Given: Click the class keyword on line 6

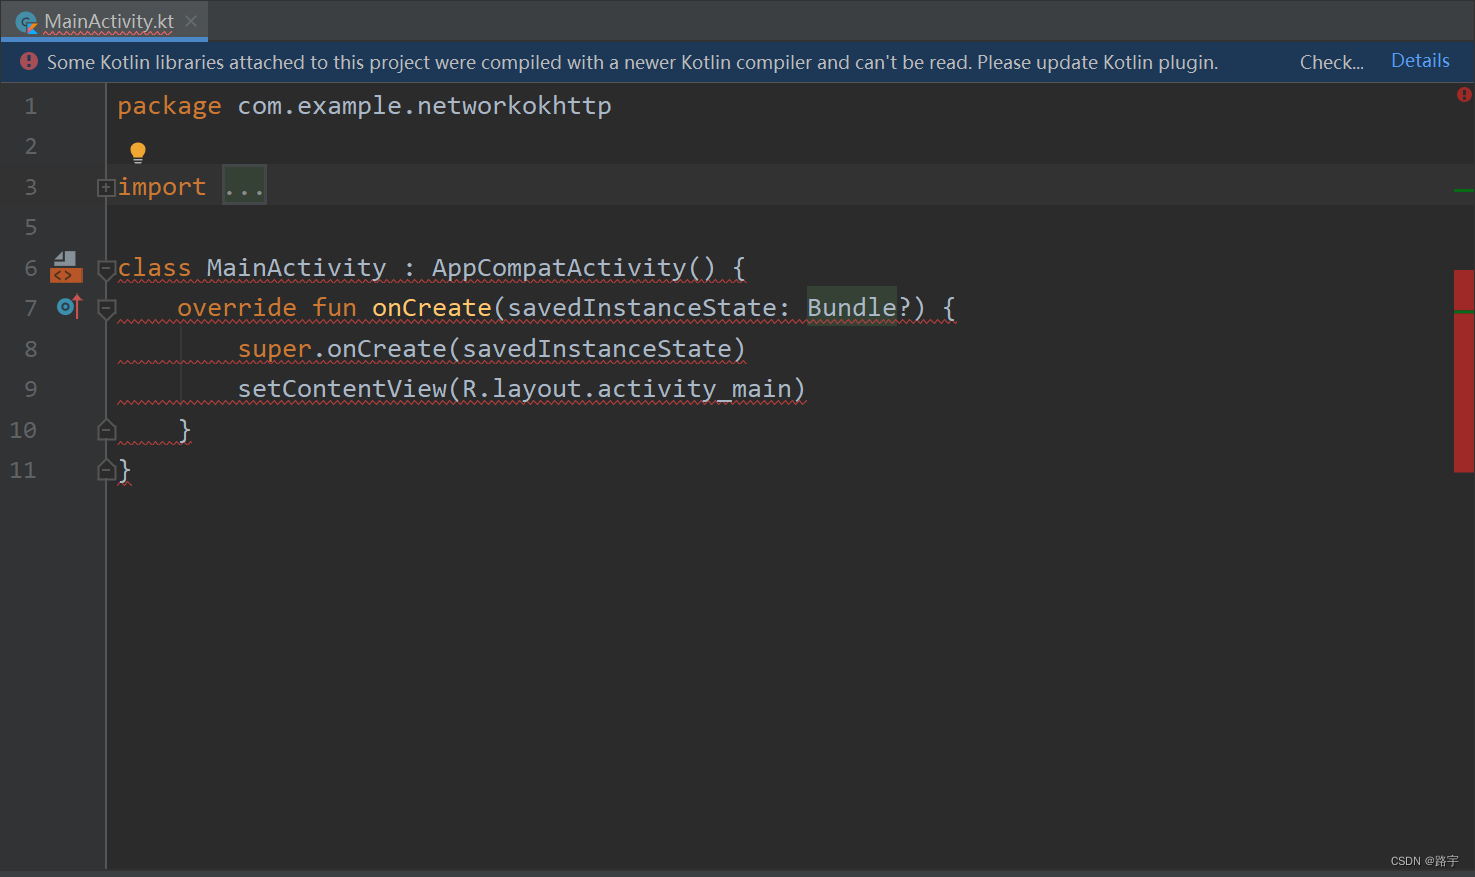Looking at the screenshot, I should [154, 268].
